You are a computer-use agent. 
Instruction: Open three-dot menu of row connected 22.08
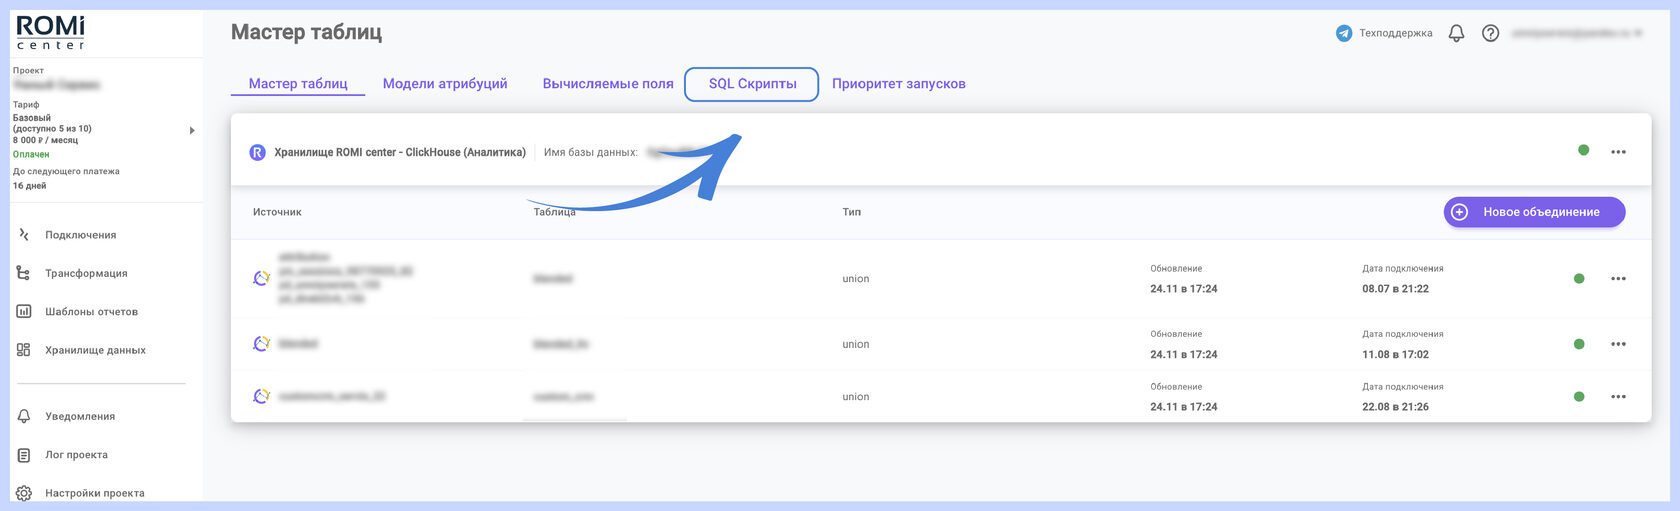click(1618, 397)
